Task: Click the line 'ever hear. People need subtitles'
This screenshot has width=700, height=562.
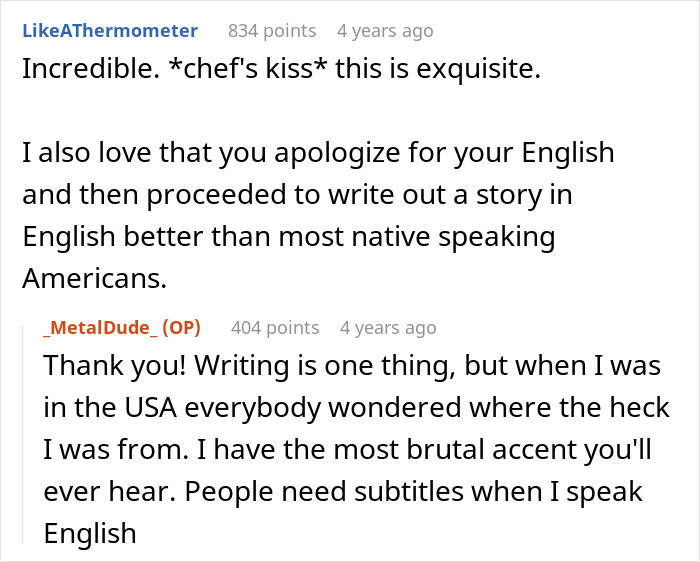Action: pyautogui.click(x=343, y=492)
